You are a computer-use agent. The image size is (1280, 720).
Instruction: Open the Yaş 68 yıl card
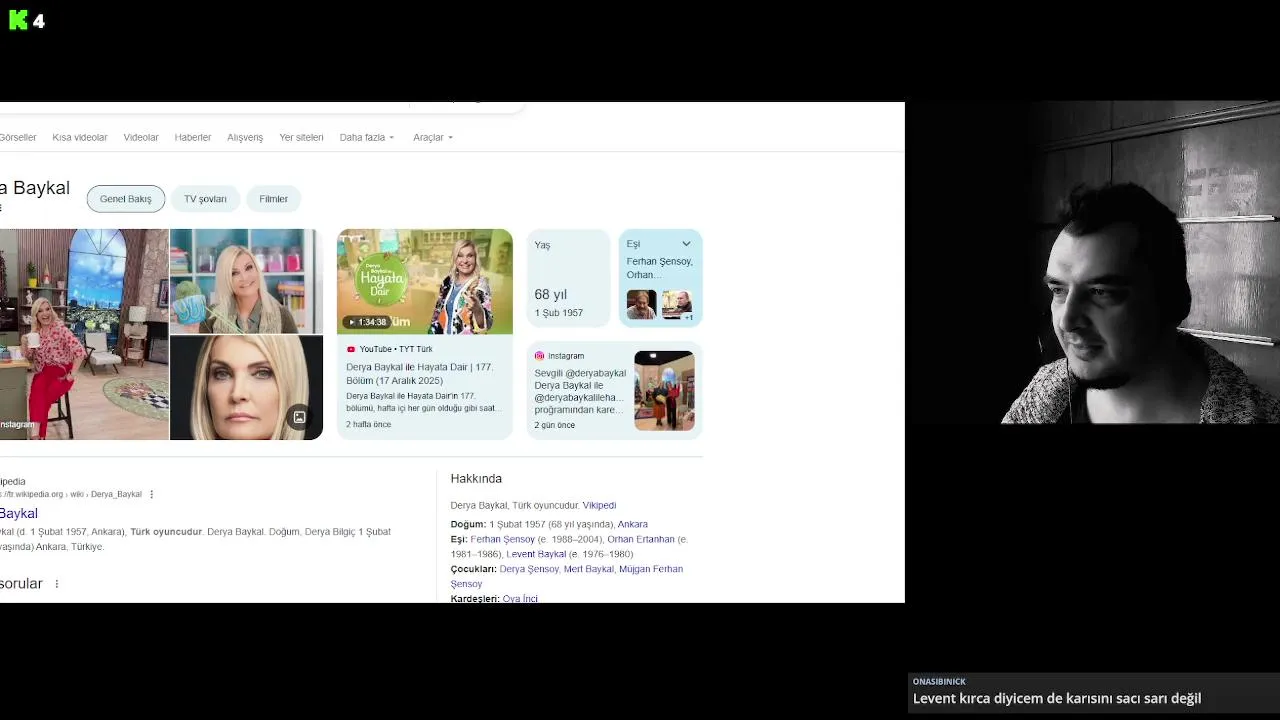tap(568, 278)
